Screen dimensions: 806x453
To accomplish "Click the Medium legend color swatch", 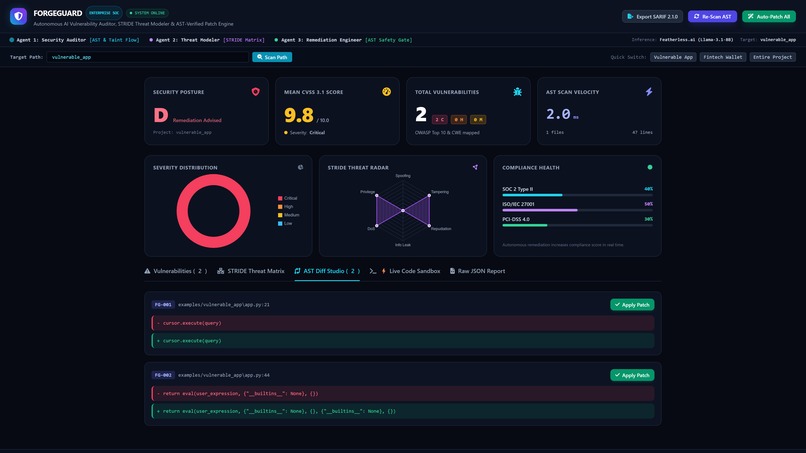I will (280, 215).
